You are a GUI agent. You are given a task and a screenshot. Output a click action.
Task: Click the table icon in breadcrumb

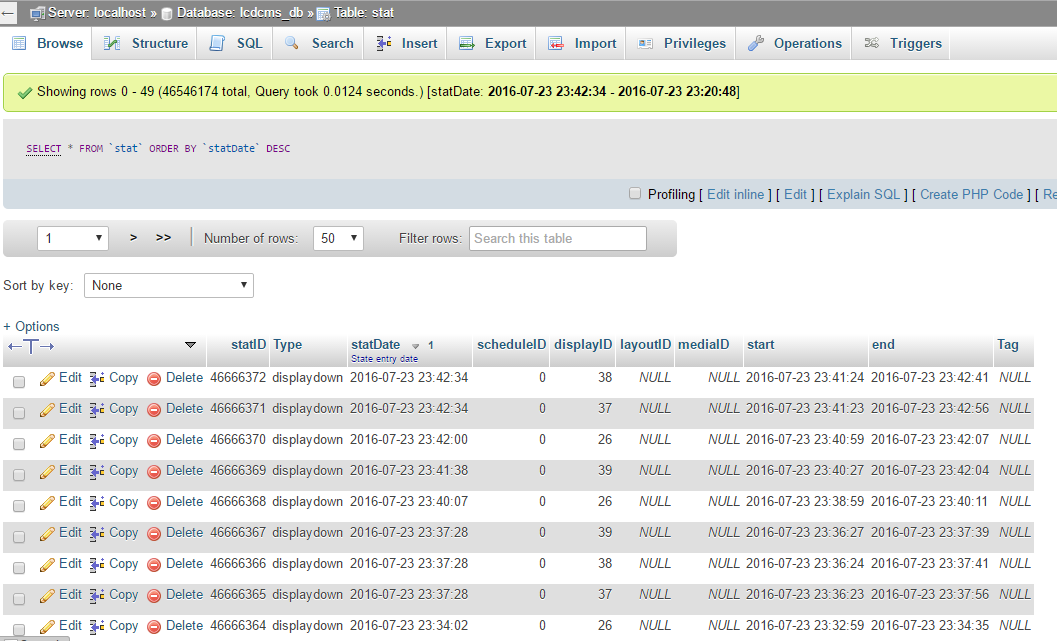tap(324, 13)
